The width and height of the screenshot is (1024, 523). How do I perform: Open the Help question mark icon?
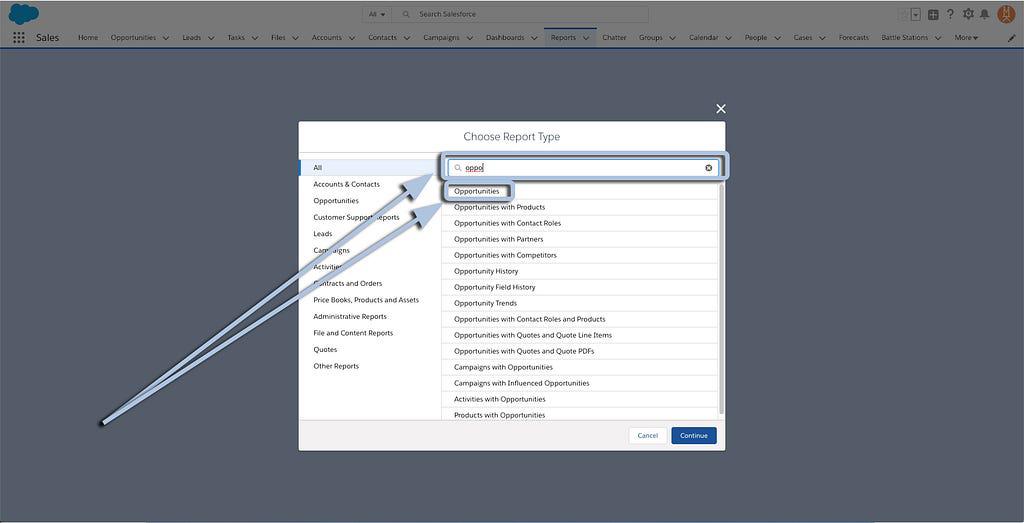click(x=950, y=14)
